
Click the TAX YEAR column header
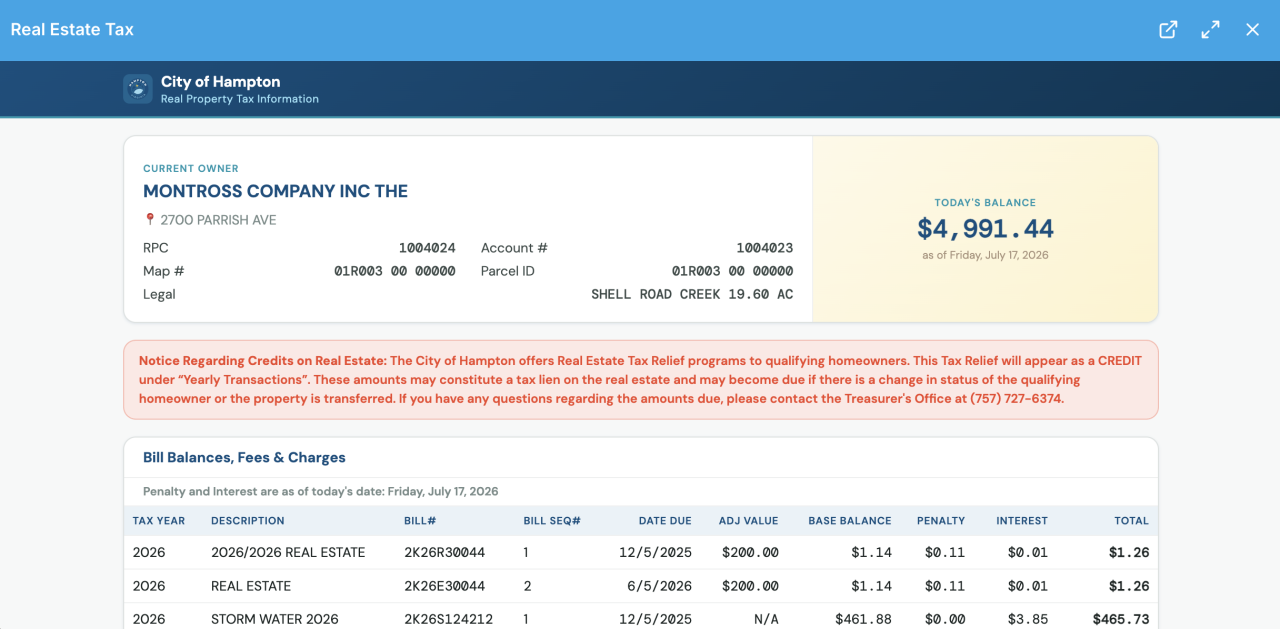pyautogui.click(x=159, y=521)
